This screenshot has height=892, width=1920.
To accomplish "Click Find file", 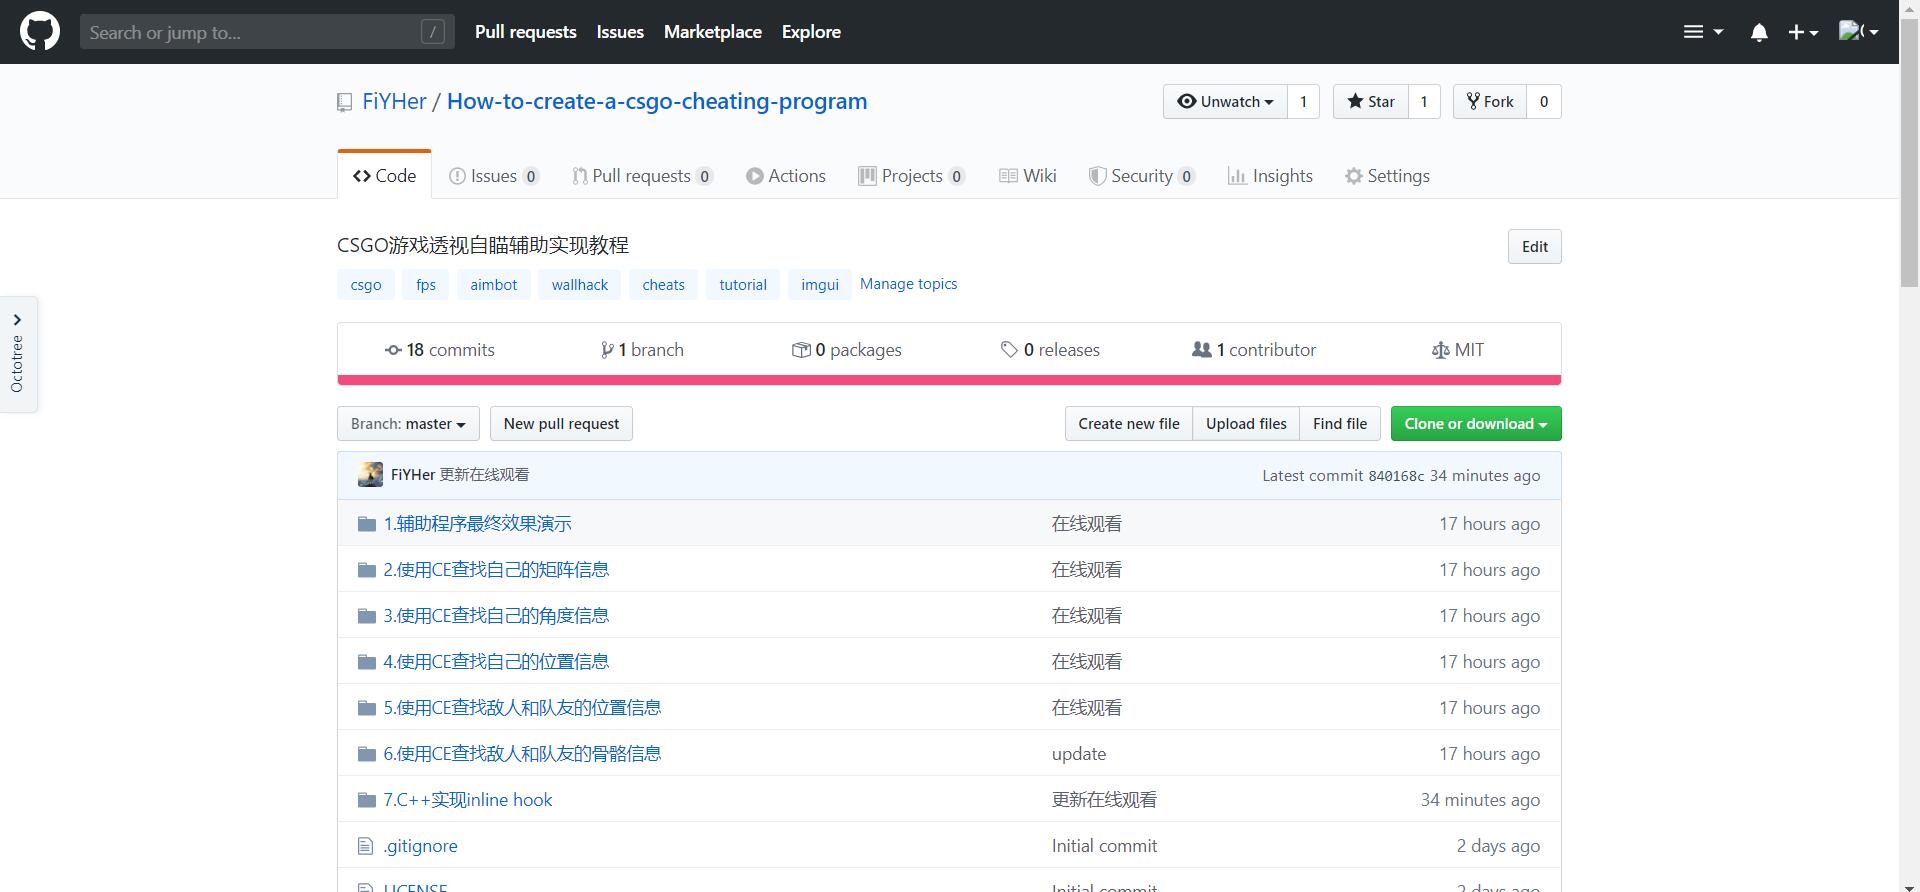I will [x=1340, y=424].
